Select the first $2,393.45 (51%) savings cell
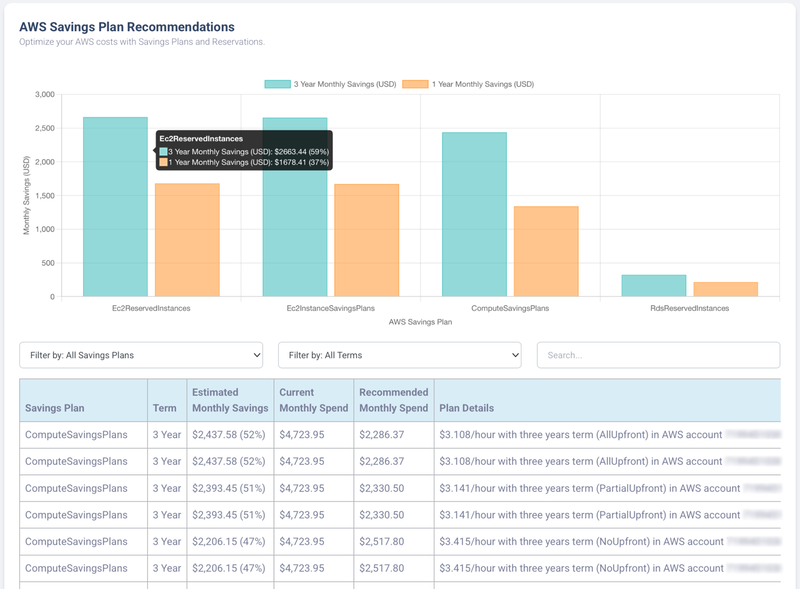The image size is (800, 589). click(230, 488)
